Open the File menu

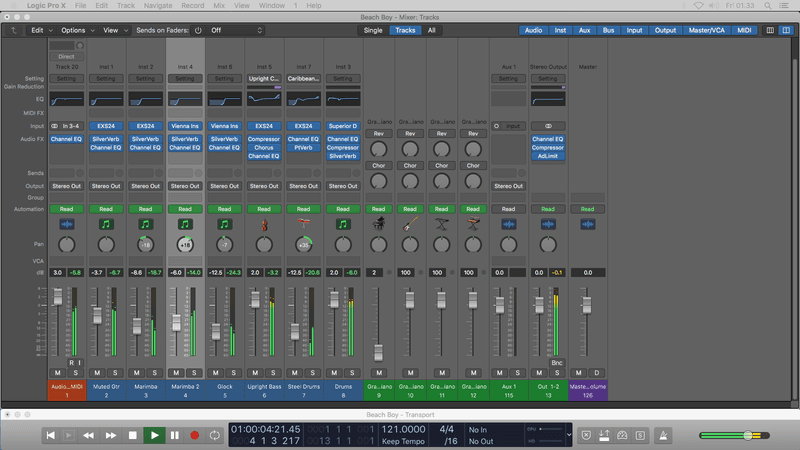click(81, 6)
